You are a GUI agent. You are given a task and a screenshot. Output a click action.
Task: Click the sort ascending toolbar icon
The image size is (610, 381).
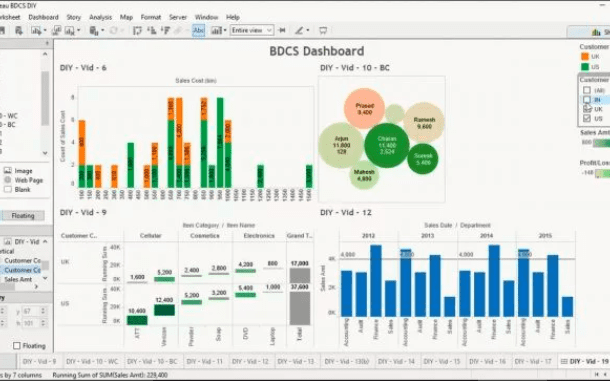pyautogui.click(x=152, y=30)
